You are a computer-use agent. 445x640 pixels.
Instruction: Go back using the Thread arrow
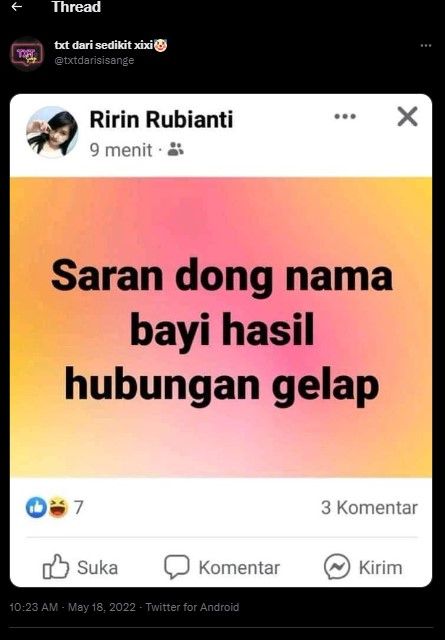(16, 6)
